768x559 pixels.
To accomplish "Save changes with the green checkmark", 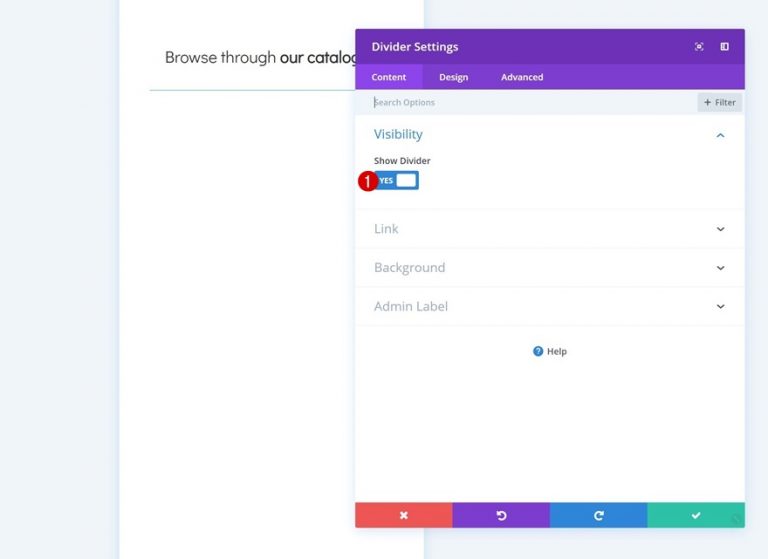I will click(x=696, y=515).
